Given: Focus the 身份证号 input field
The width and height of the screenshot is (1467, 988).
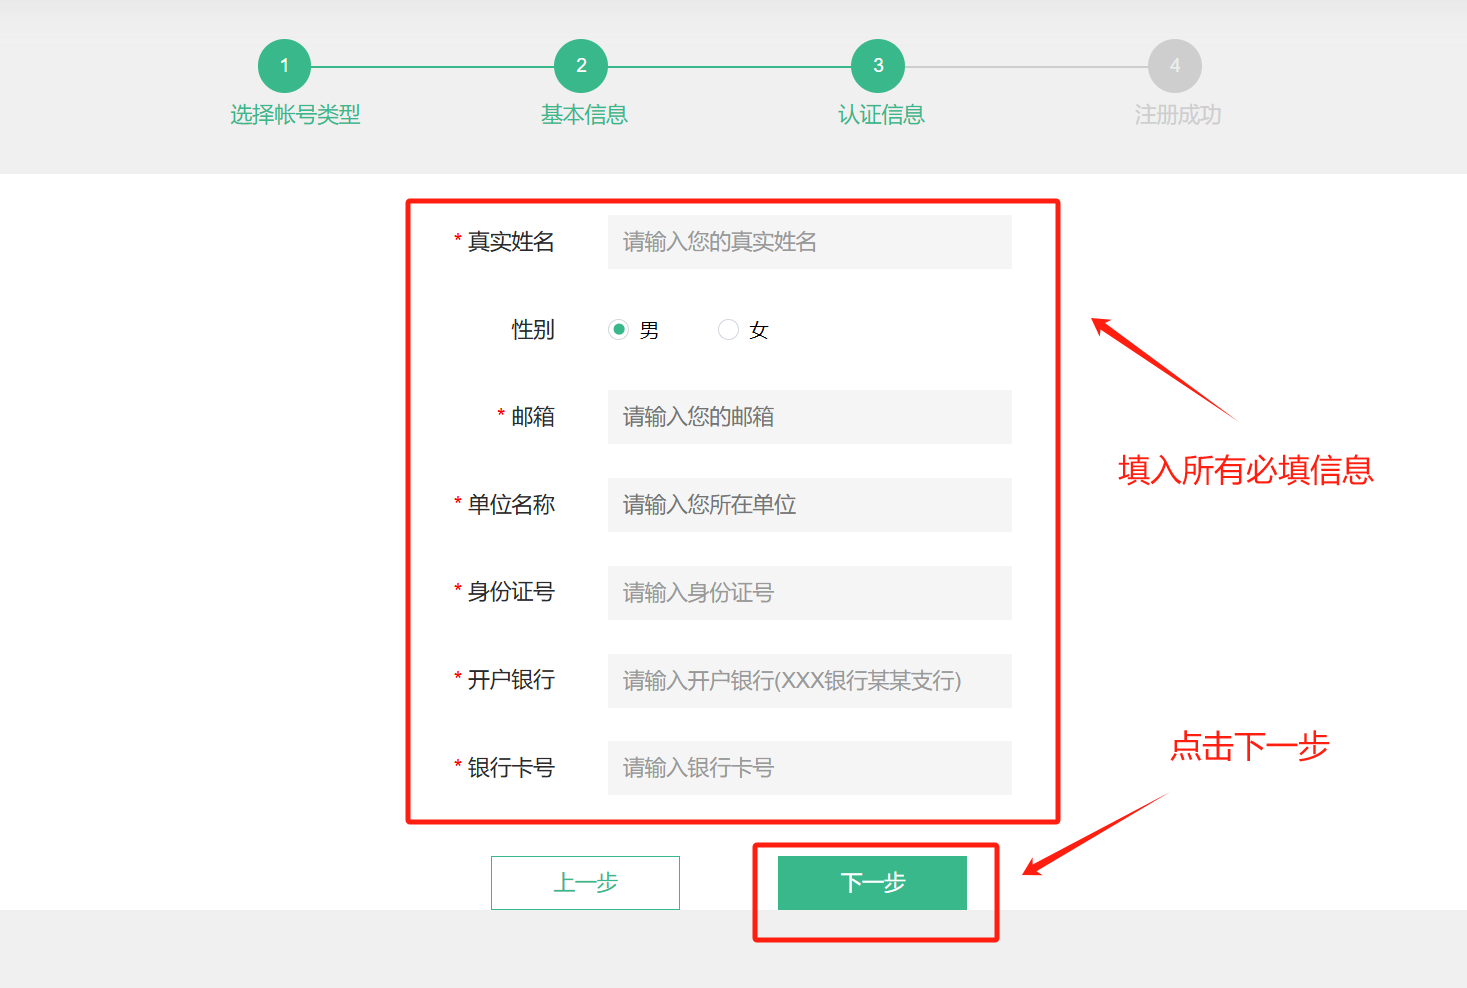Looking at the screenshot, I should pyautogui.click(x=809, y=593).
